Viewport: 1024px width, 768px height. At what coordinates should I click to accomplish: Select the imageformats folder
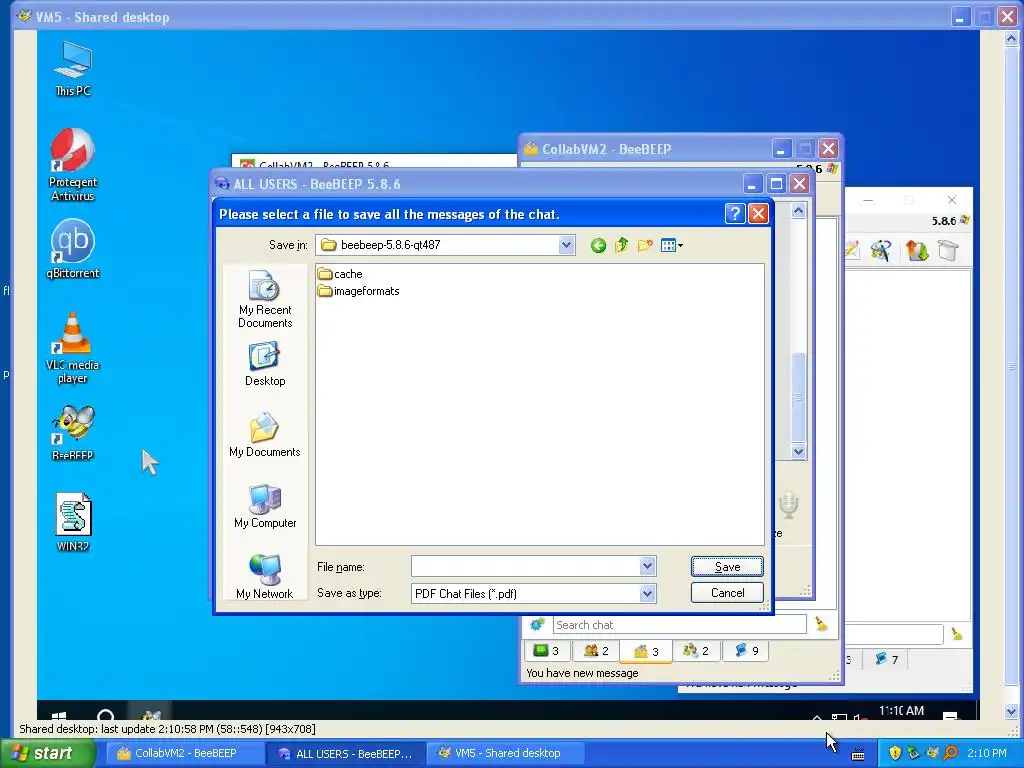[x=359, y=291]
